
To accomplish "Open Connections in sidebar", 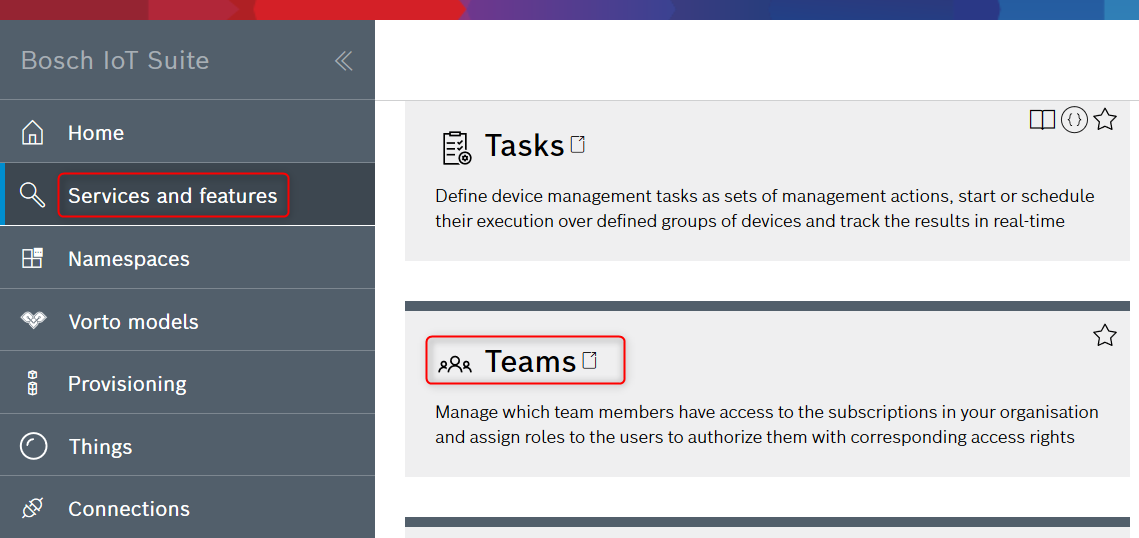I will [x=187, y=508].
